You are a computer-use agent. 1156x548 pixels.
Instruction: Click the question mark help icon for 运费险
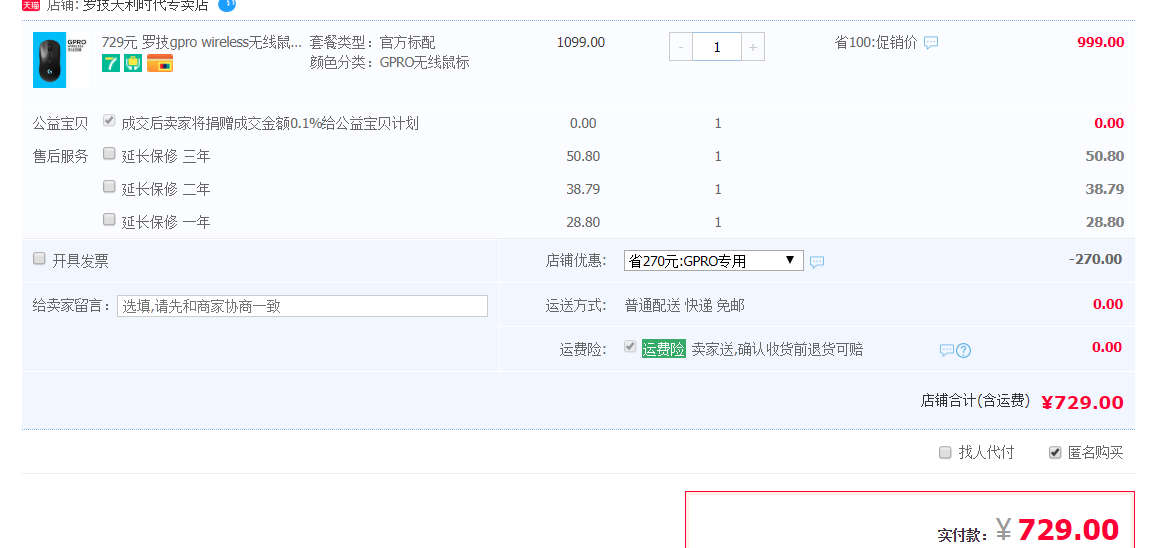(x=963, y=350)
